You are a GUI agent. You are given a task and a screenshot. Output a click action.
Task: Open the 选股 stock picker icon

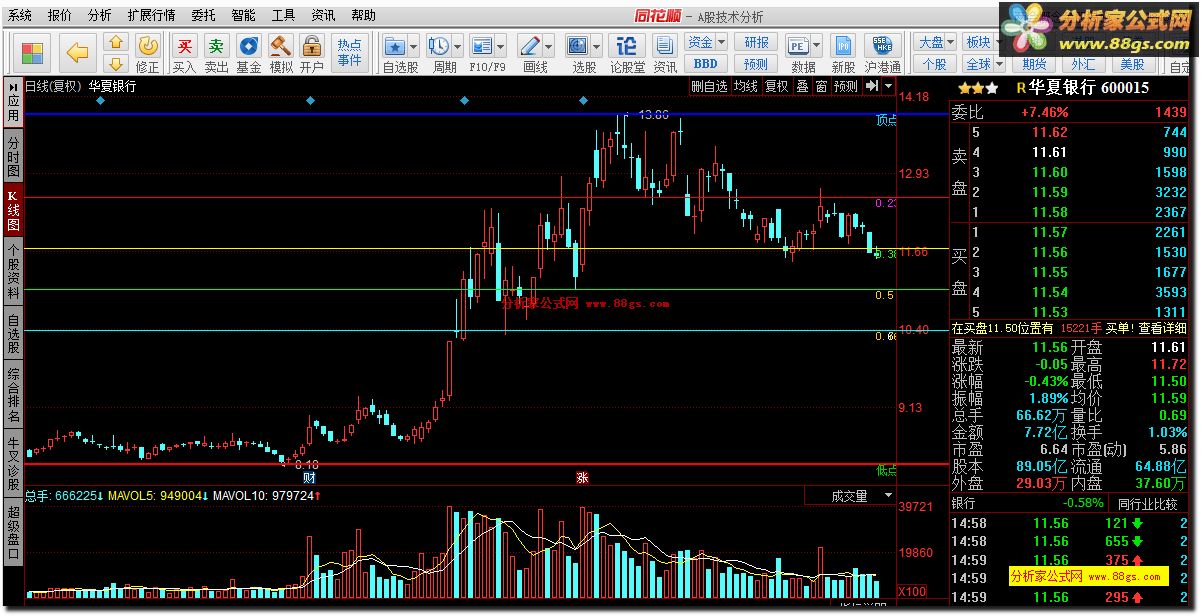pos(578,45)
